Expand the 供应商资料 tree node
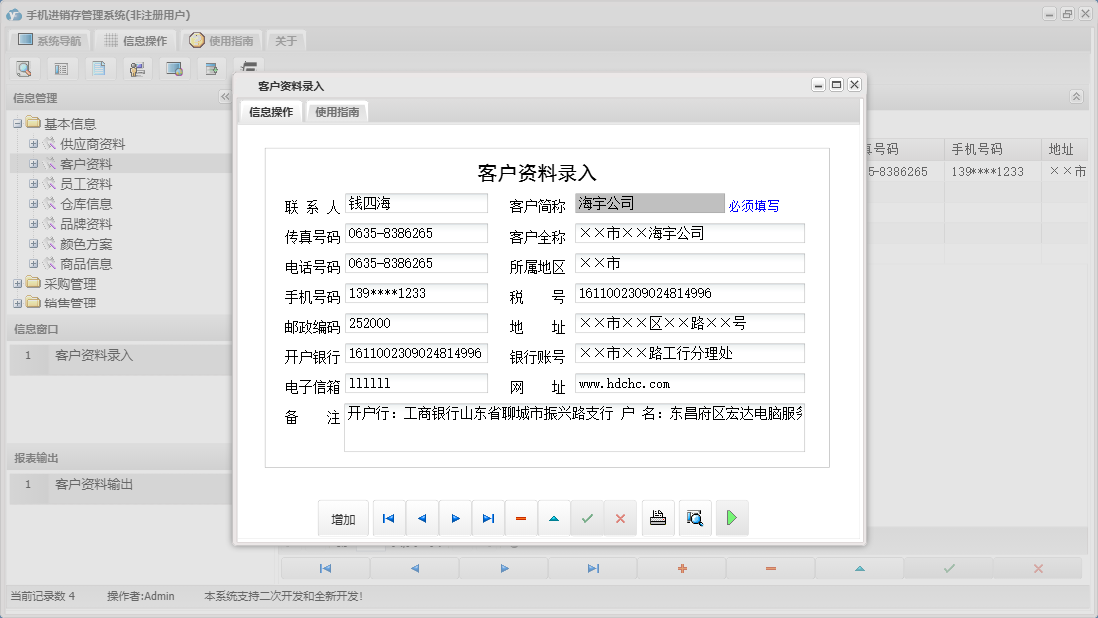The width and height of the screenshot is (1098, 618). pyautogui.click(x=33, y=143)
